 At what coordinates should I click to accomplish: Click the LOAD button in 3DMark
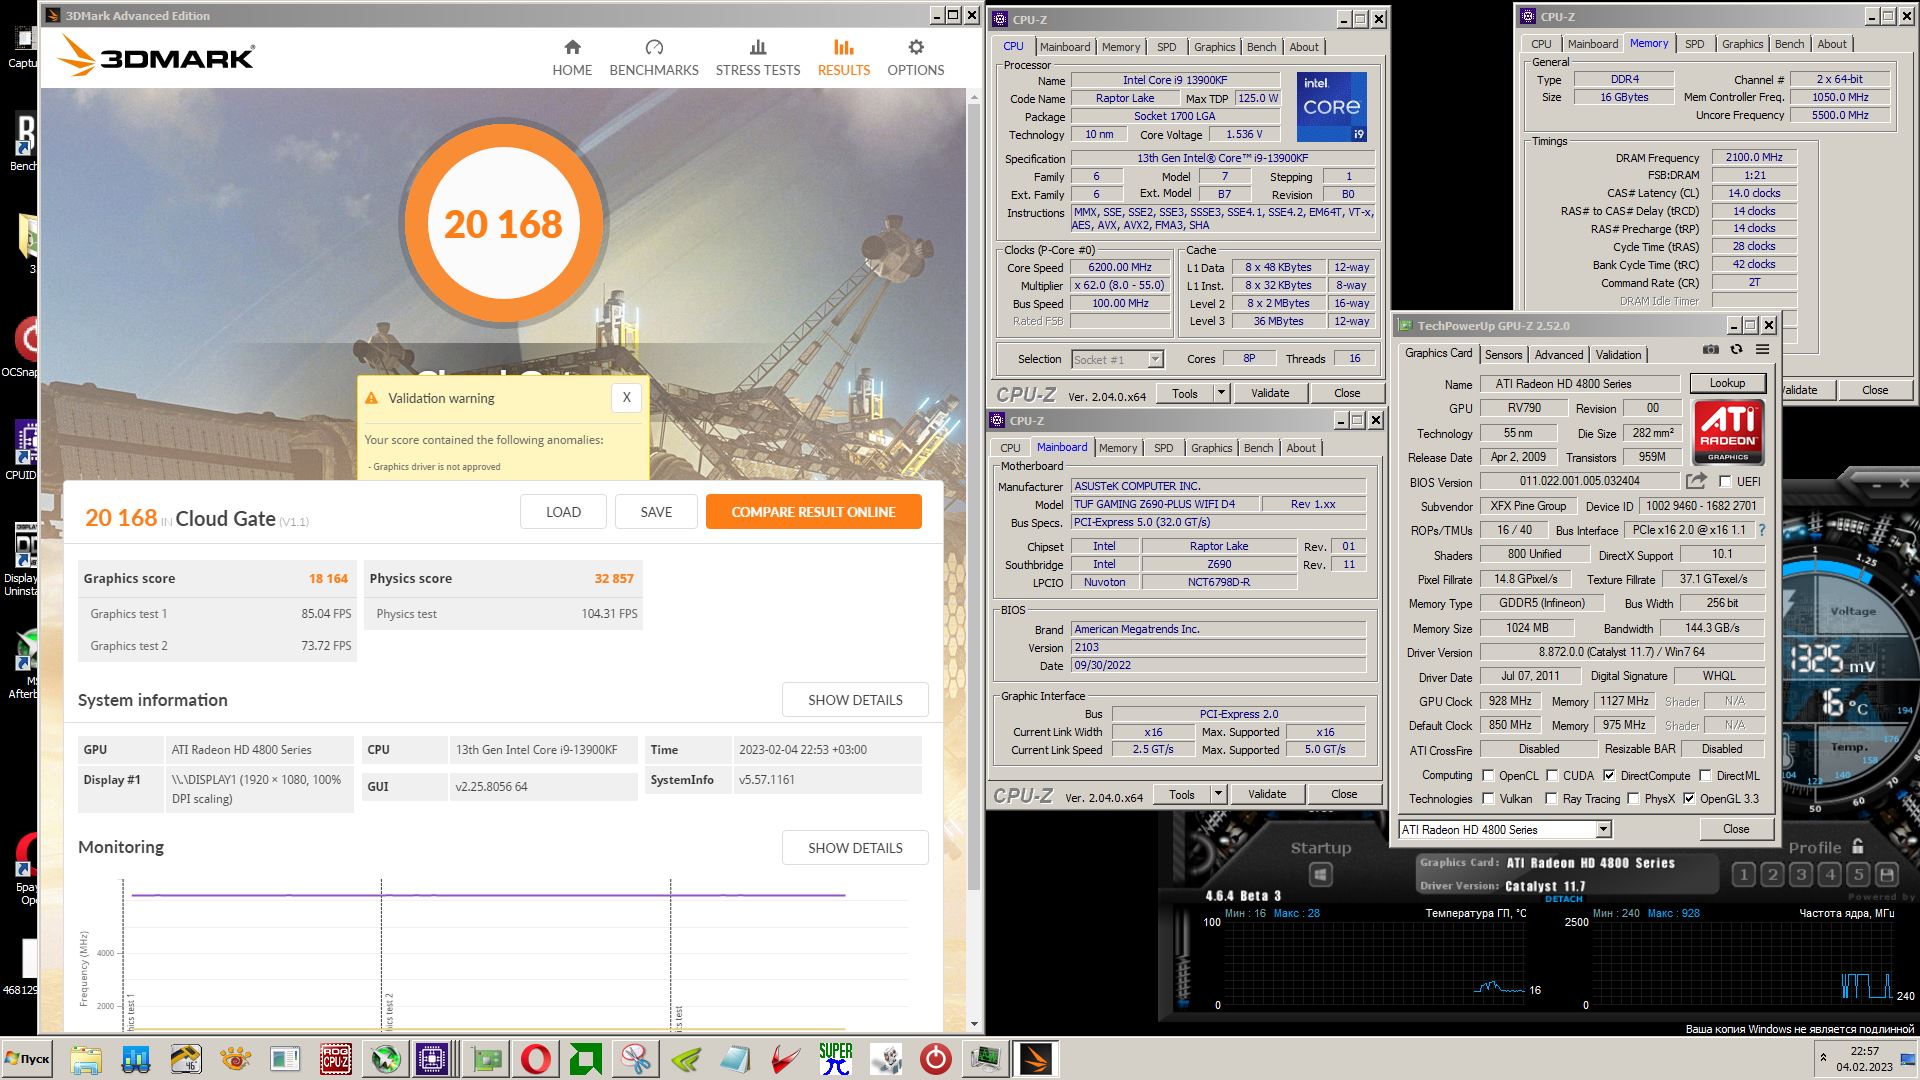pyautogui.click(x=563, y=511)
